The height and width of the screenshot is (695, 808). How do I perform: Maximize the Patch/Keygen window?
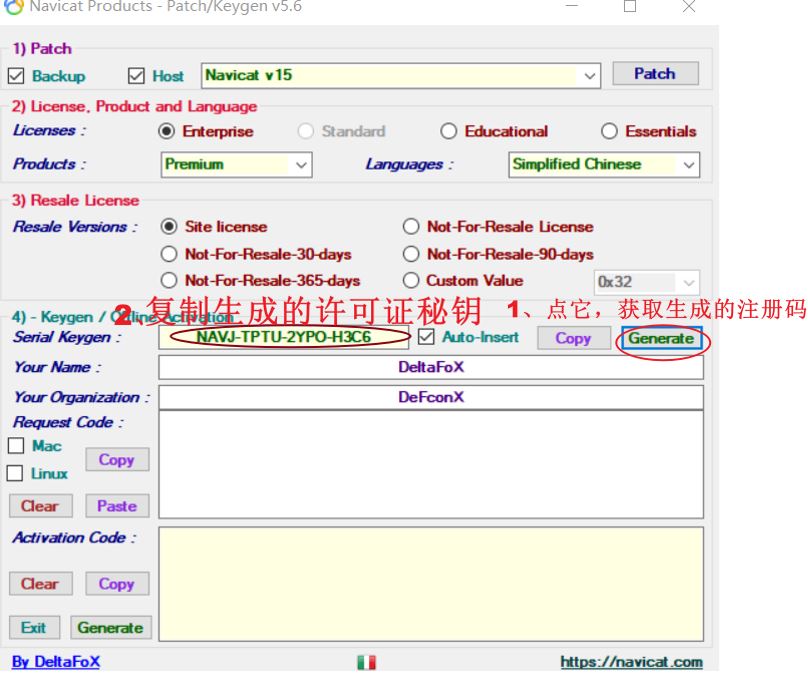point(630,6)
